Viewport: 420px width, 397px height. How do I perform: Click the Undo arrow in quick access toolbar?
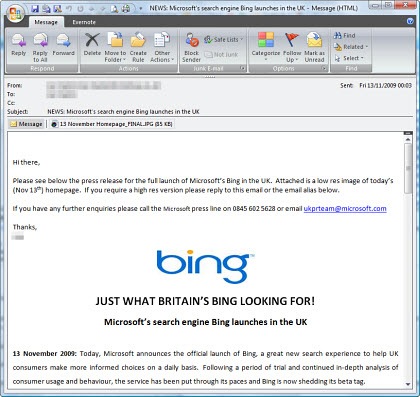(x=69, y=9)
